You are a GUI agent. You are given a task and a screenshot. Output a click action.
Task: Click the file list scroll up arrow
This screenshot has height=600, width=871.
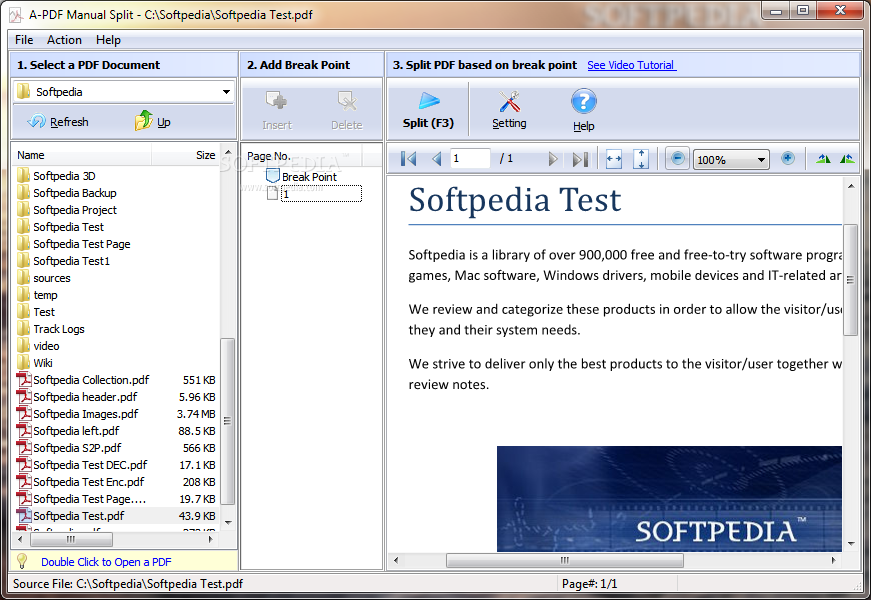(228, 152)
